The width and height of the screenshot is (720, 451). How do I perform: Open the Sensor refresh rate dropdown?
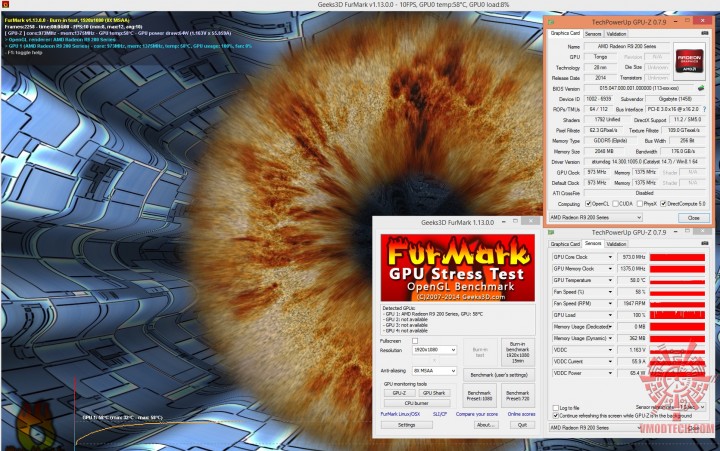coord(691,407)
